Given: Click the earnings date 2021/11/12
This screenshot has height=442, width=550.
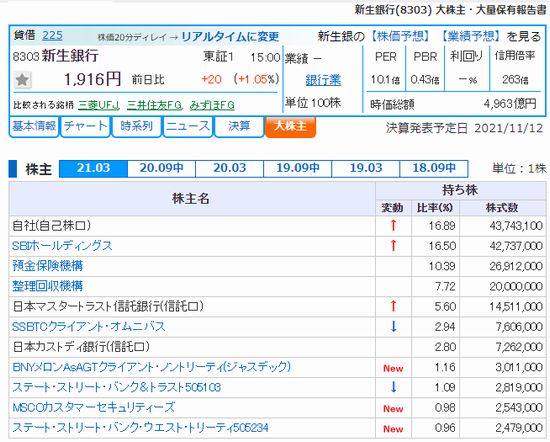Looking at the screenshot, I should point(509,128).
